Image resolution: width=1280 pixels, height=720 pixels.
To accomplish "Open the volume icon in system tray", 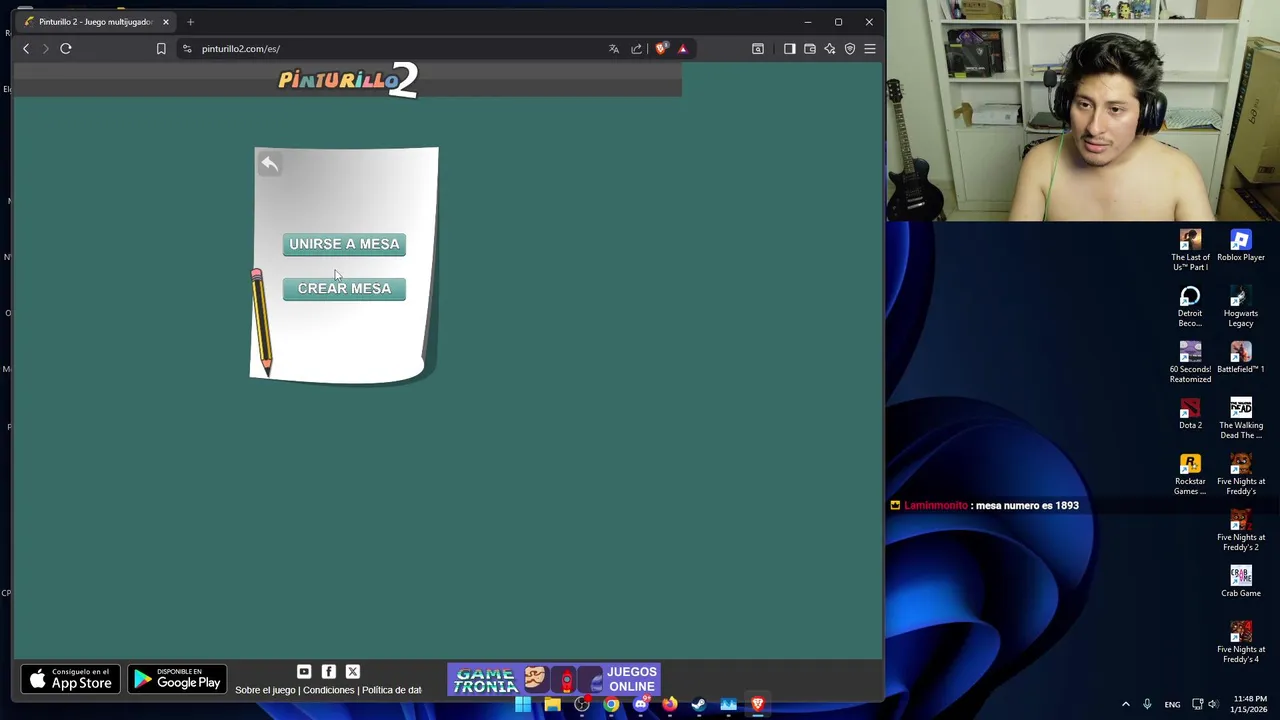I will 1213,705.
